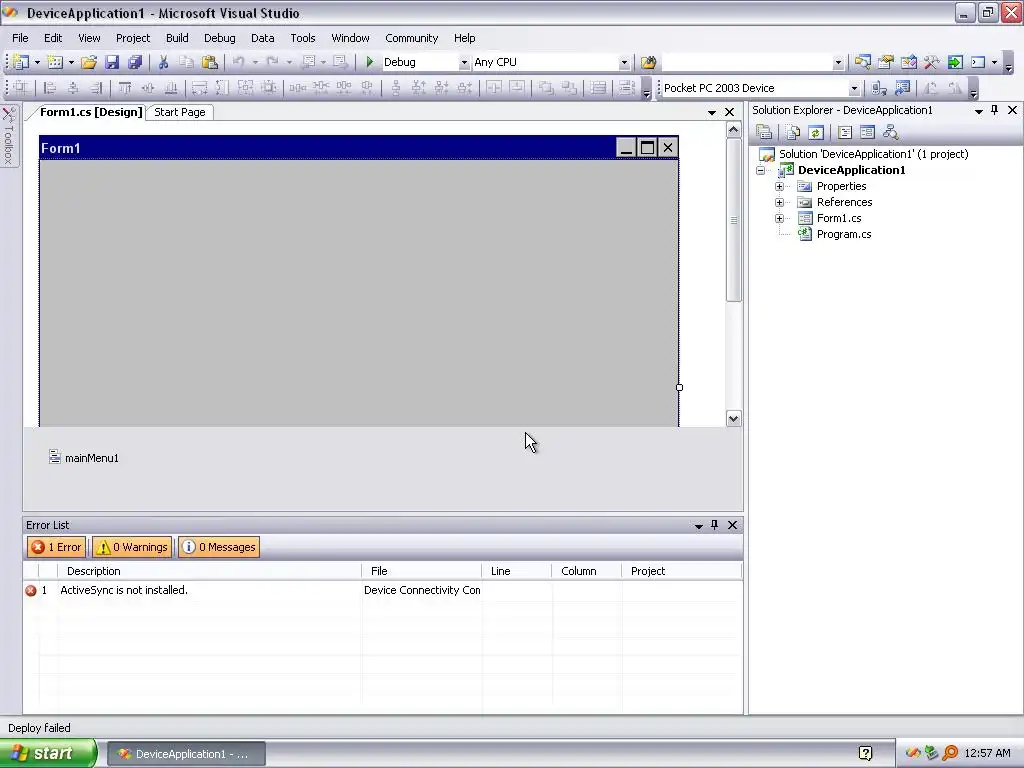This screenshot has width=1024, height=768.
Task: Toggle the 0 Warnings filter button
Action: [x=132, y=547]
